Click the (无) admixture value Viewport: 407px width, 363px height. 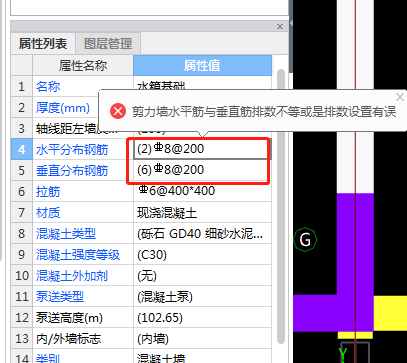point(202,276)
